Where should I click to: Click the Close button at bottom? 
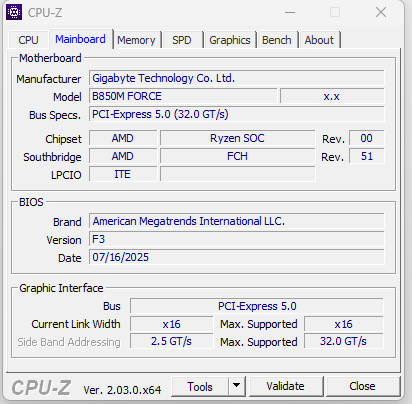[363, 386]
